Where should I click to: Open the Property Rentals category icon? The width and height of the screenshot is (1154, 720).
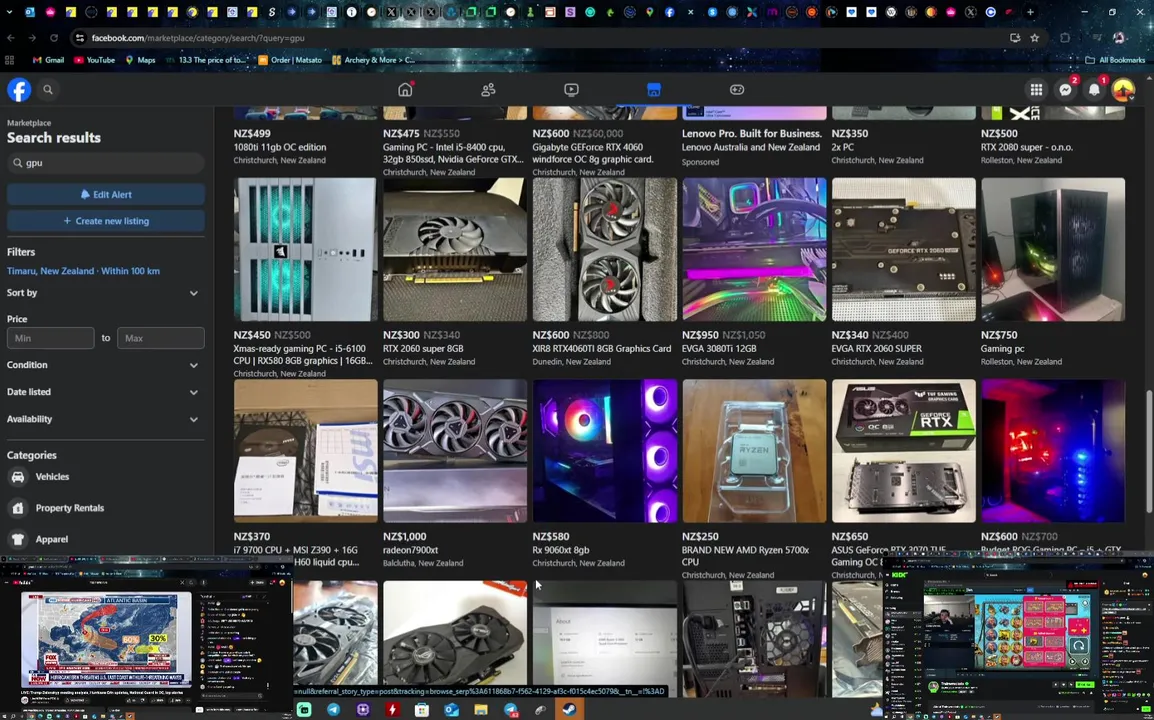point(18,508)
